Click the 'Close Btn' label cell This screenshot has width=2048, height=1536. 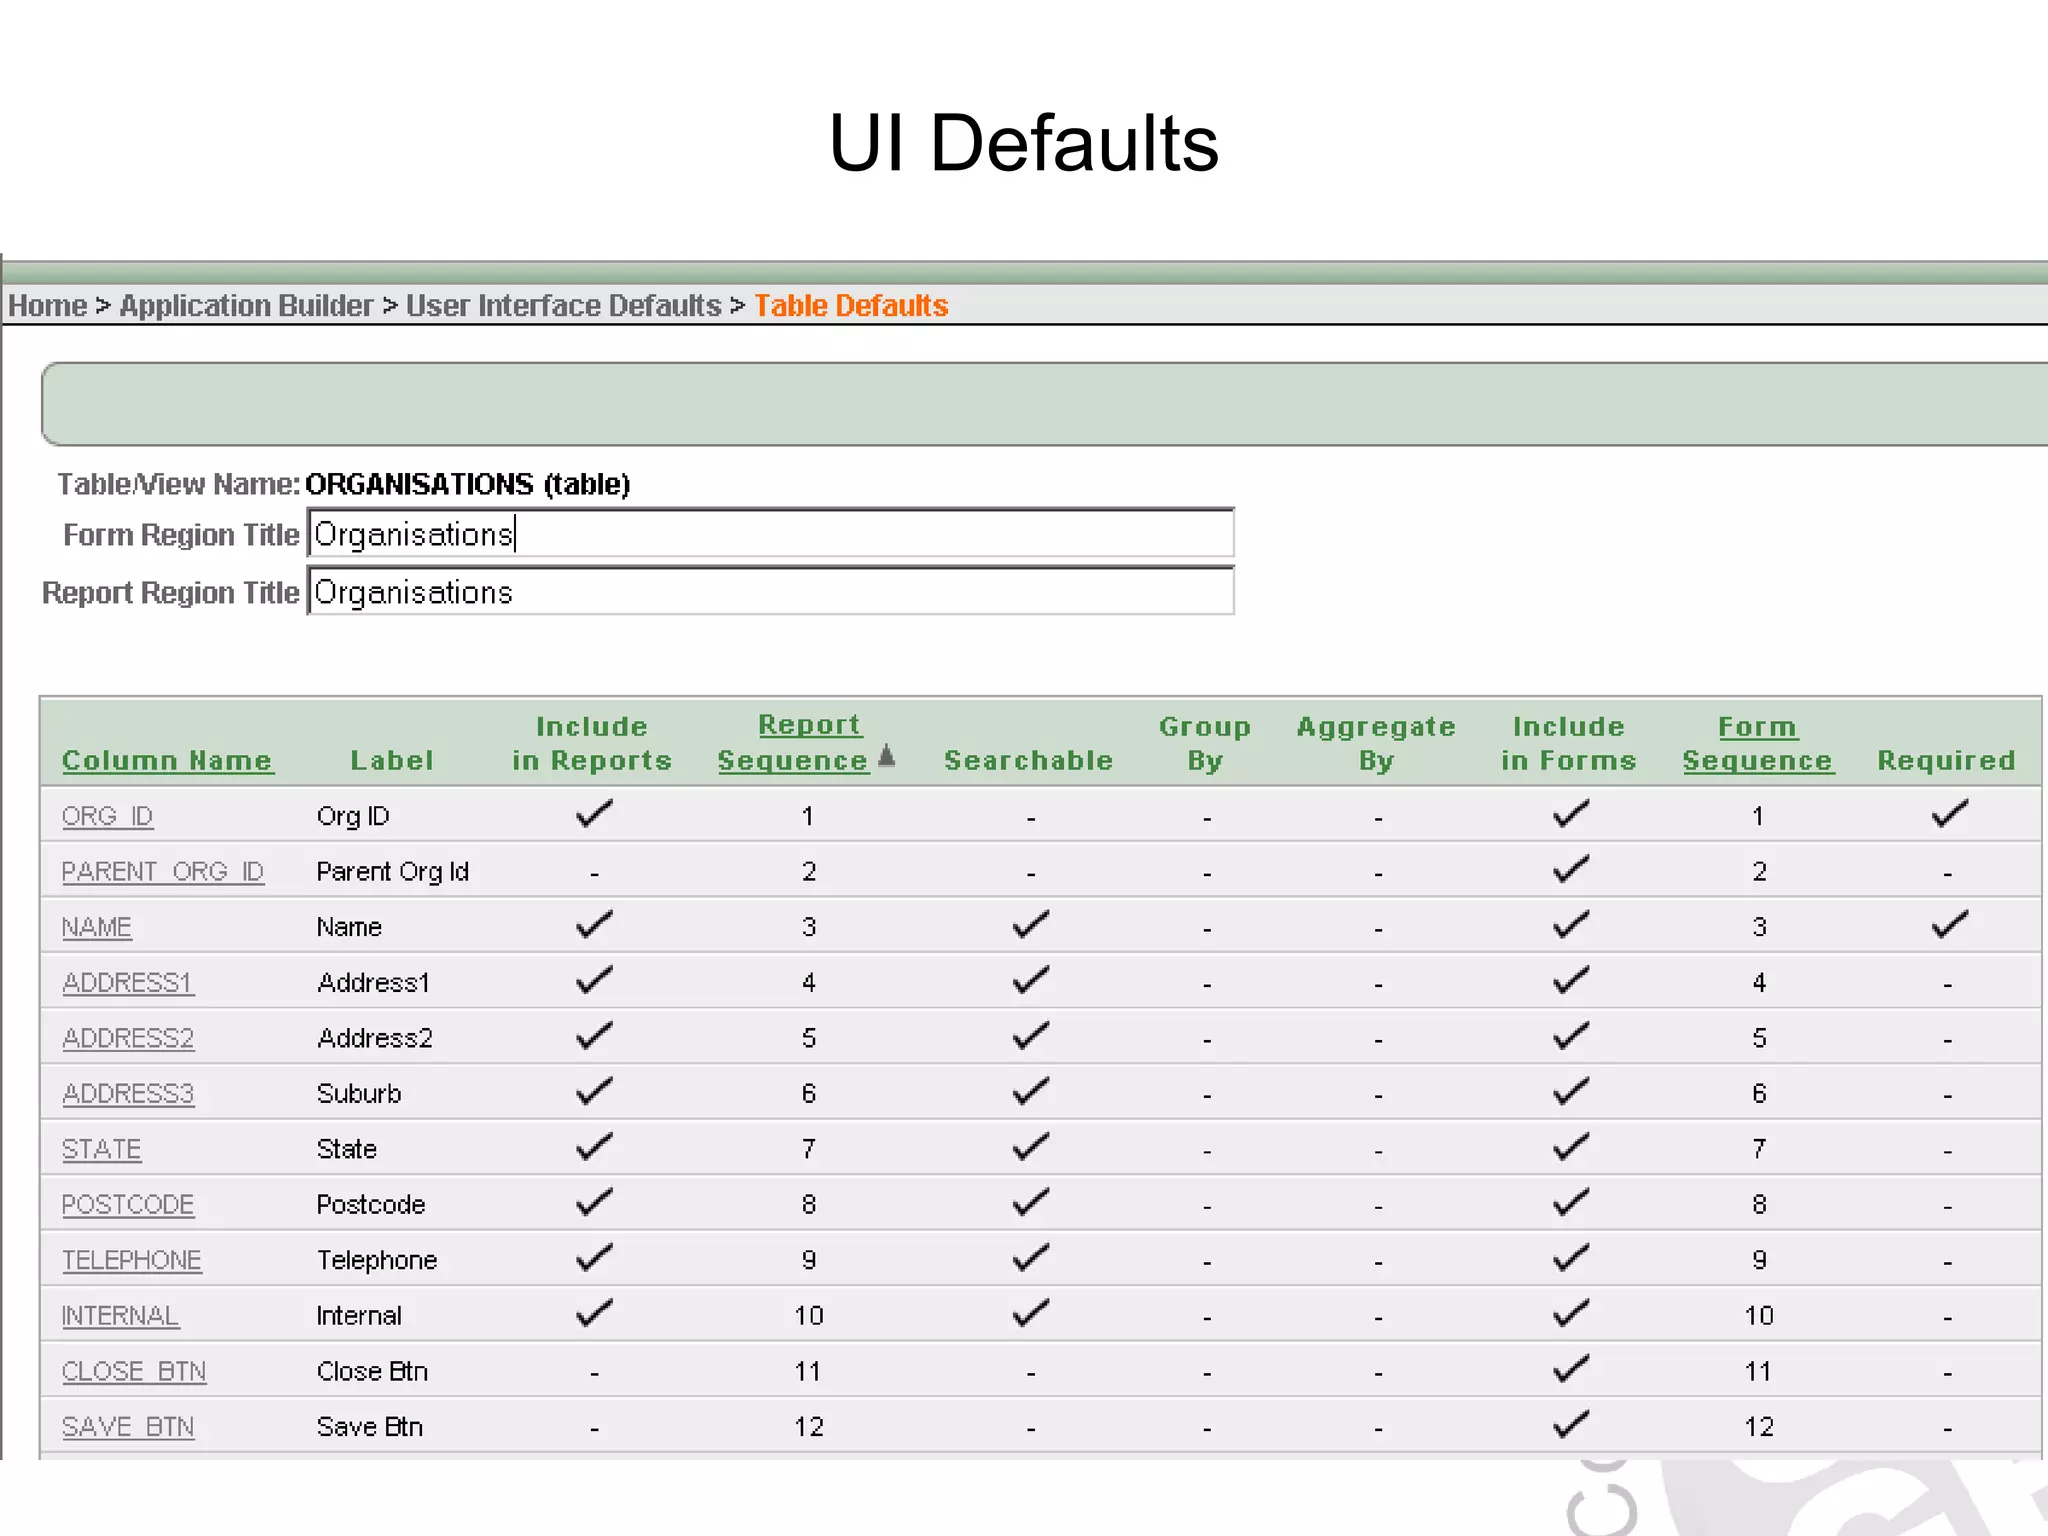tap(372, 1372)
